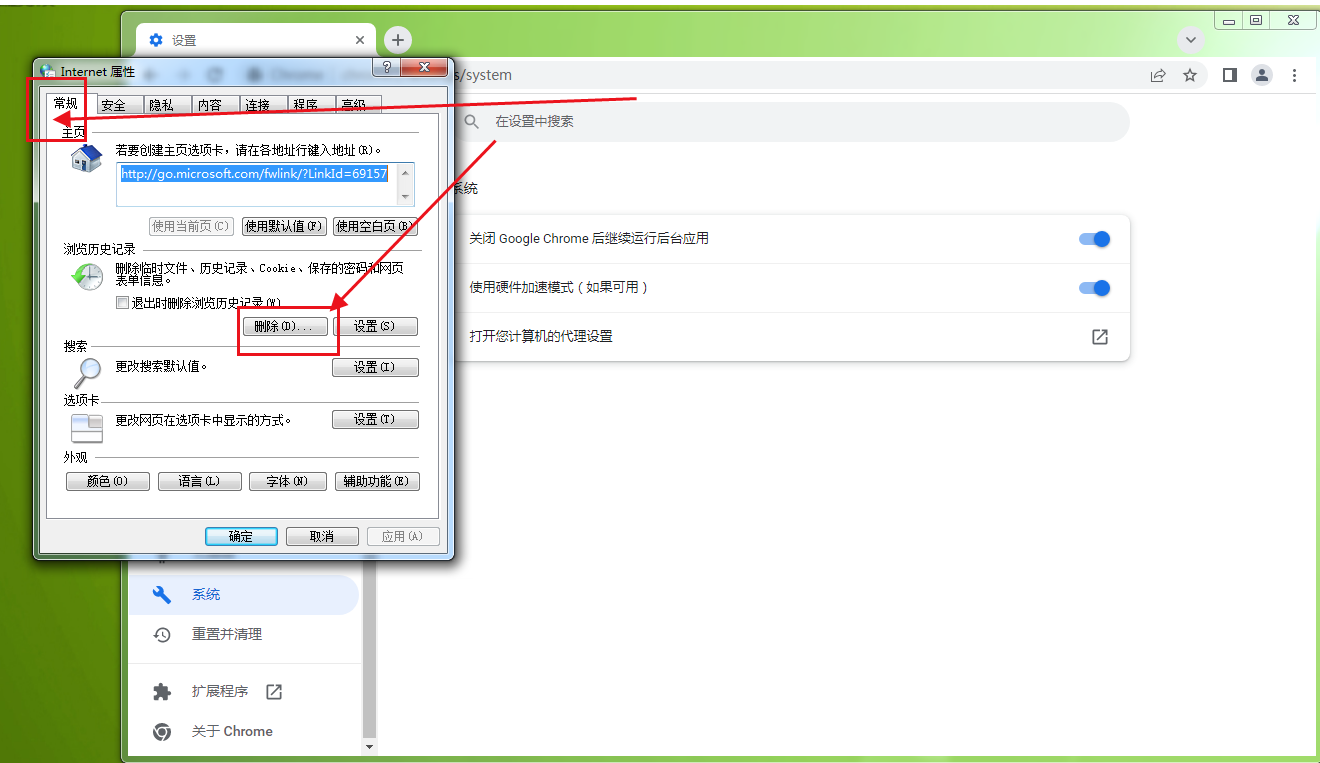
Task: Click the homepage URL text box
Action: tap(256, 184)
